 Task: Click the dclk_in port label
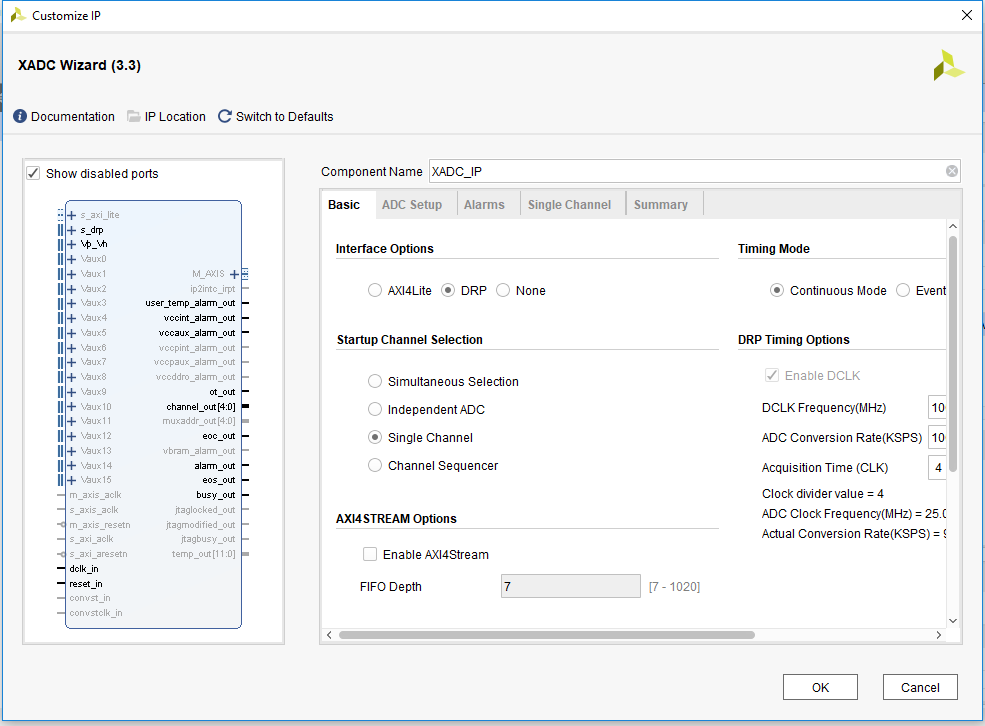[84, 568]
